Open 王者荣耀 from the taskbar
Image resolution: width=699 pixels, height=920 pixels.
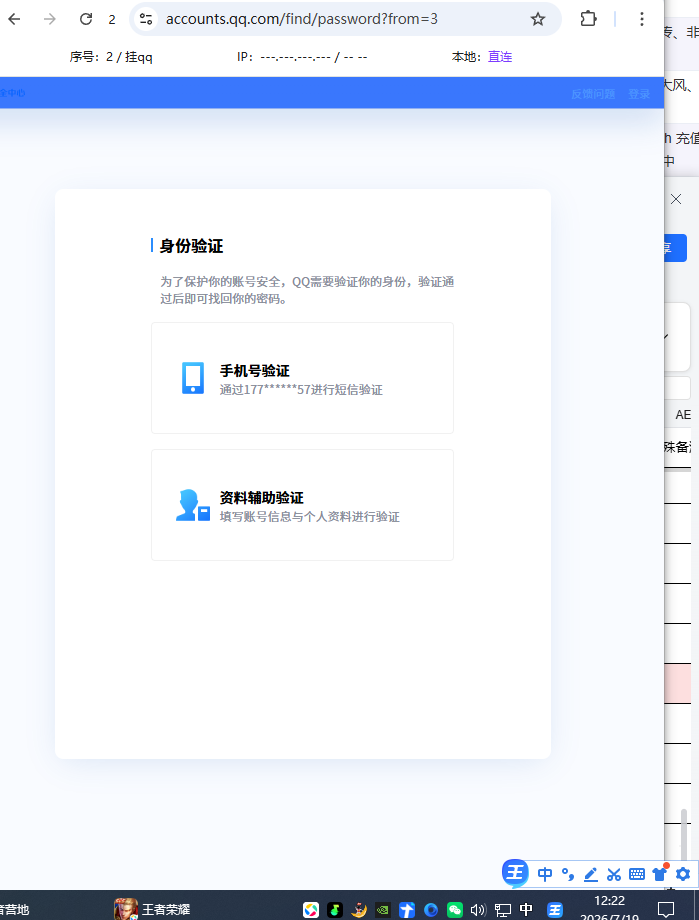[152, 909]
